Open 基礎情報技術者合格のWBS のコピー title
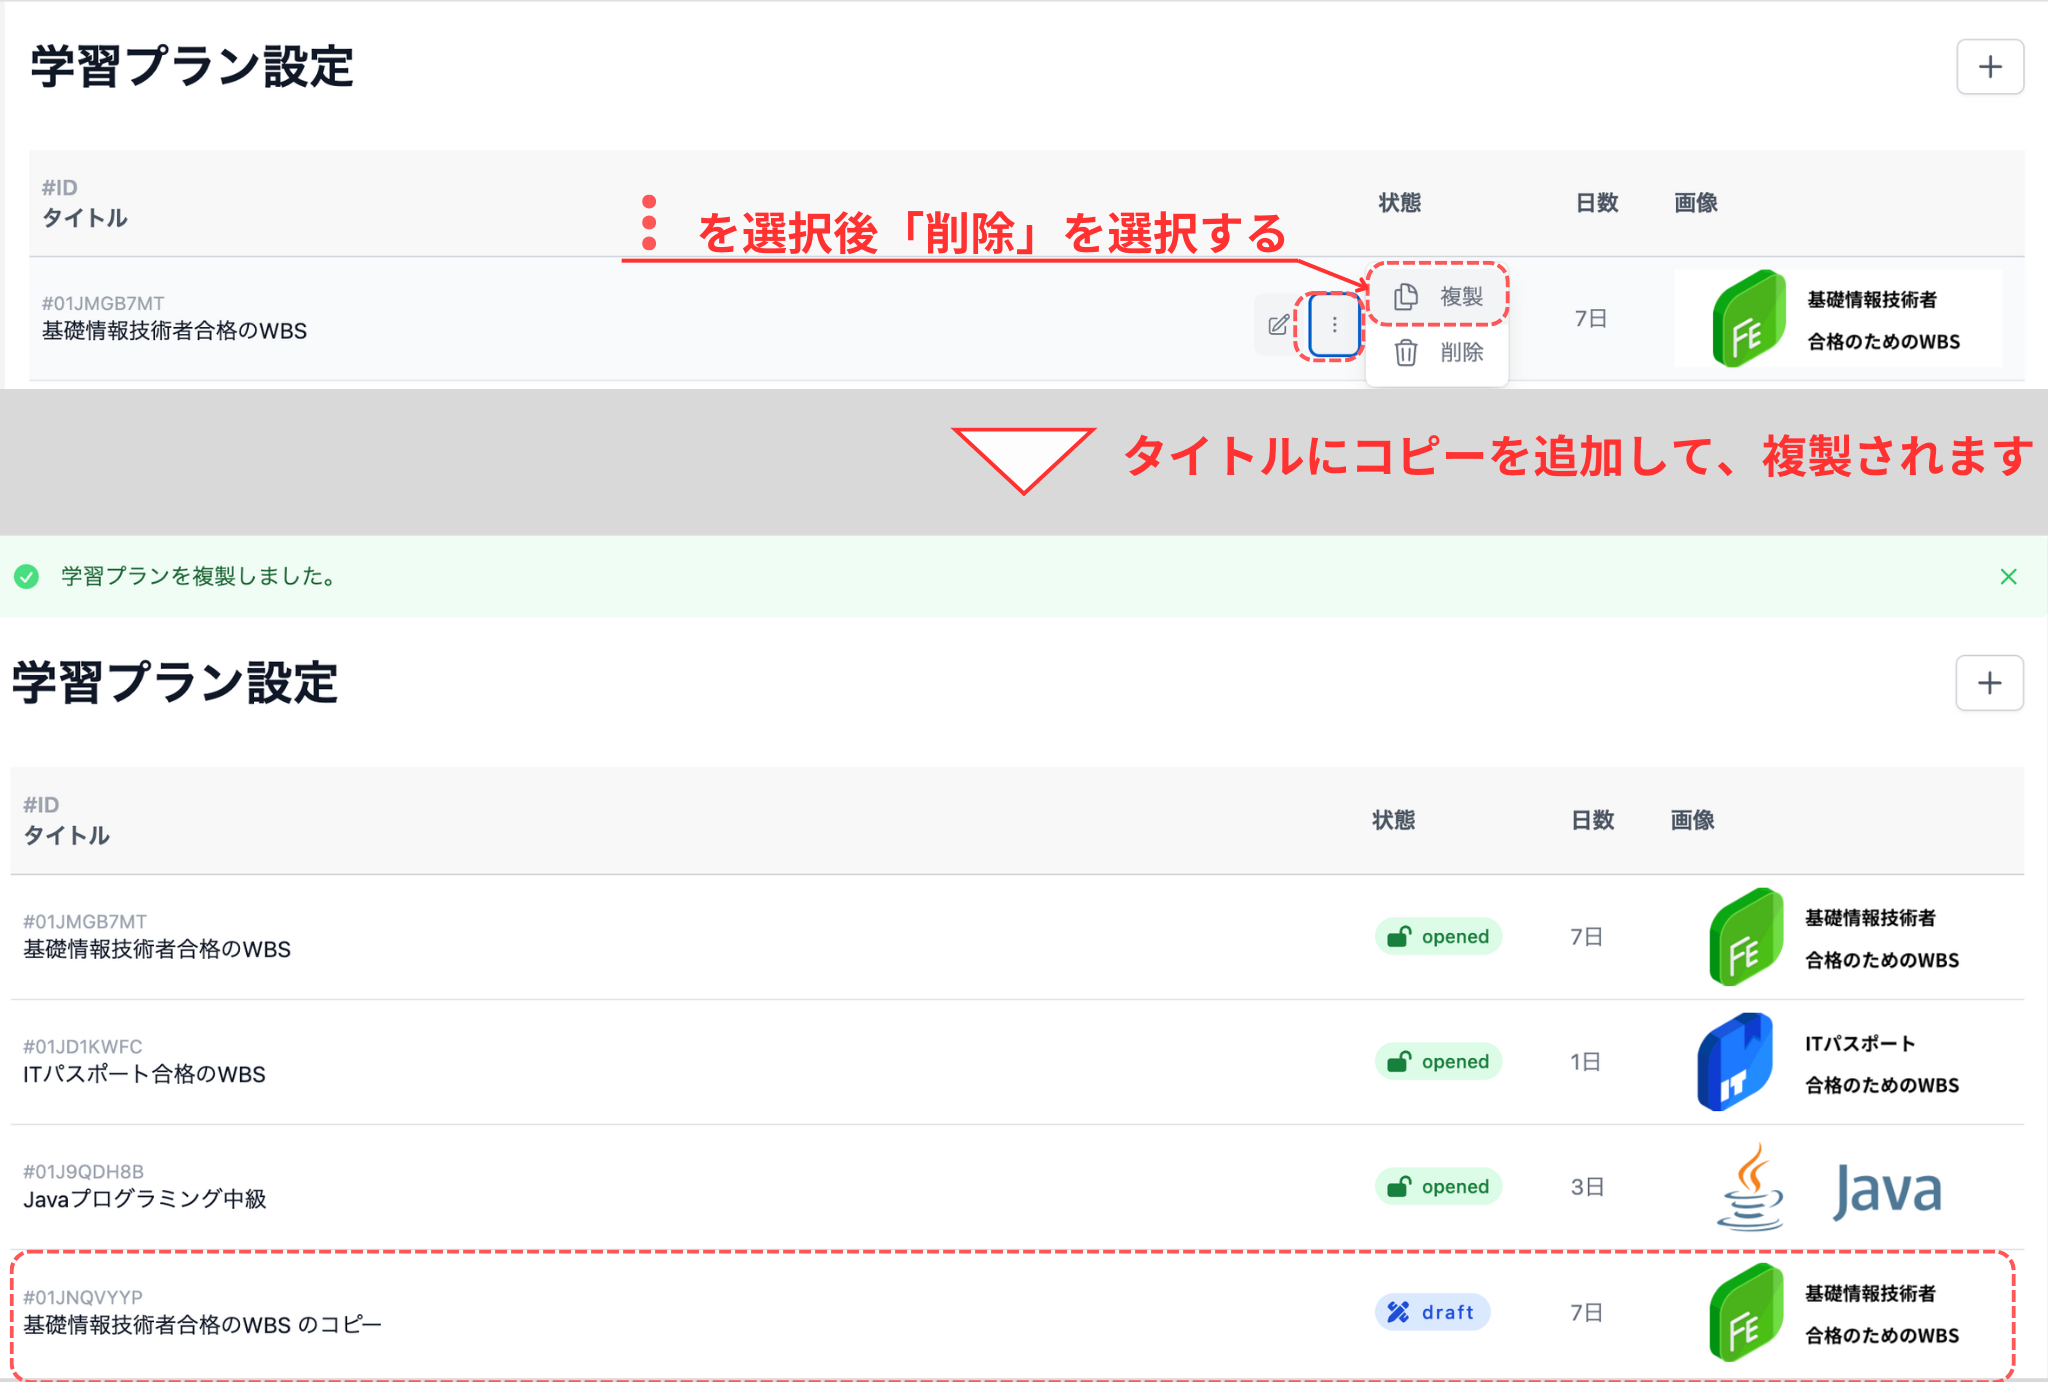This screenshot has height=1382, width=2048. click(x=202, y=1325)
